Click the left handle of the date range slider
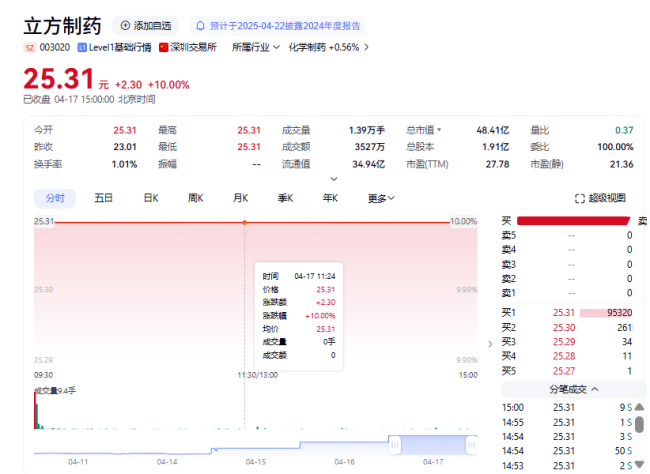 (395, 445)
